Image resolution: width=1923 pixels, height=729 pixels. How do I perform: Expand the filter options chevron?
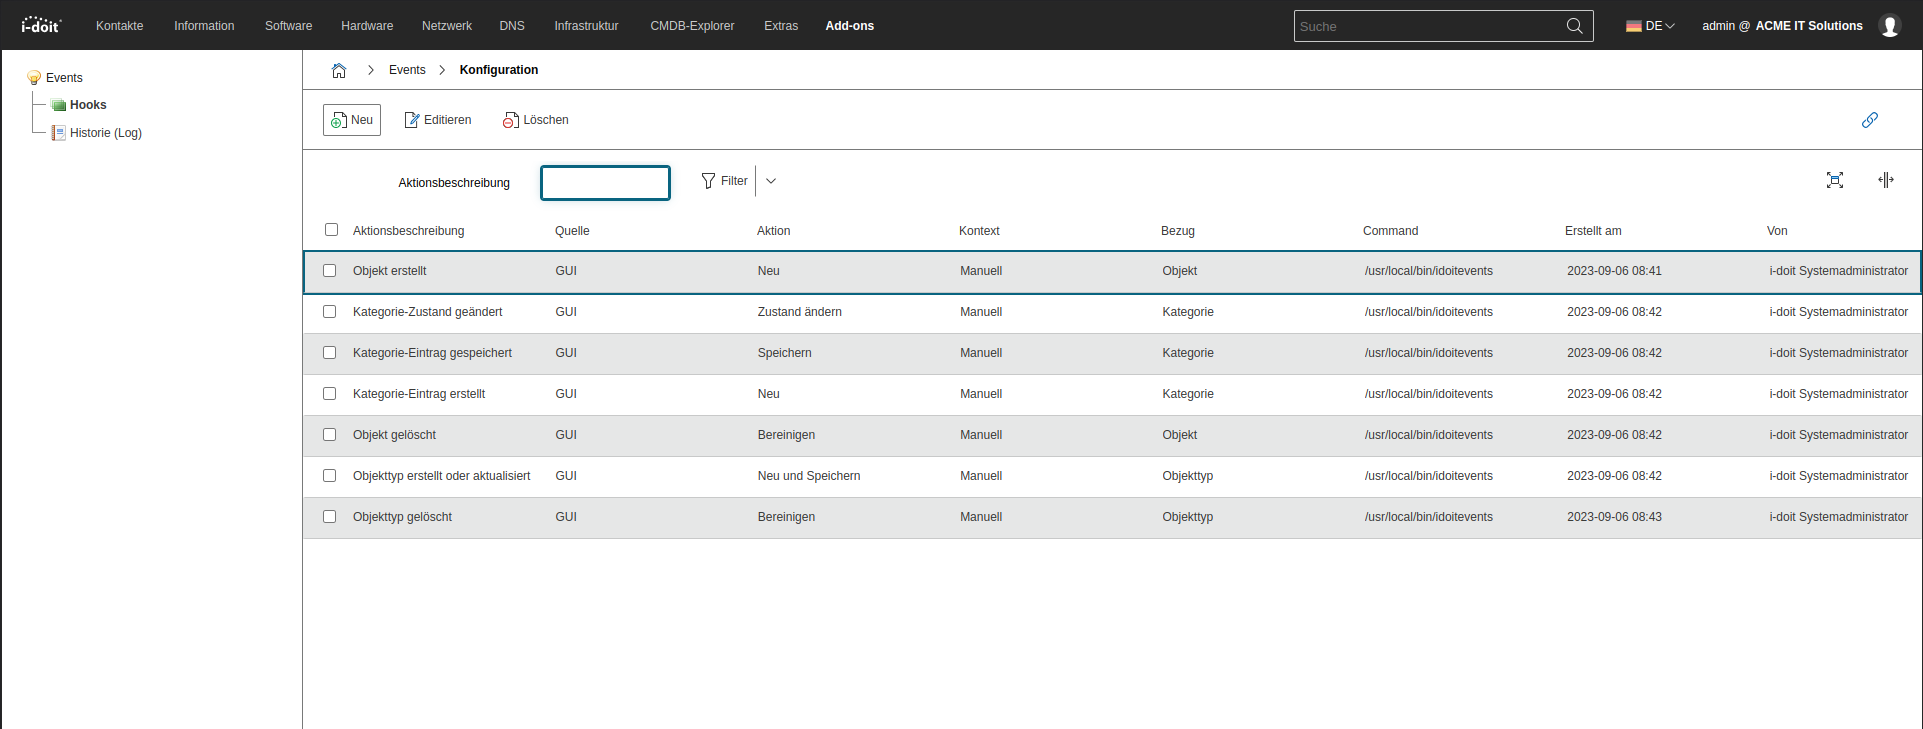[771, 181]
